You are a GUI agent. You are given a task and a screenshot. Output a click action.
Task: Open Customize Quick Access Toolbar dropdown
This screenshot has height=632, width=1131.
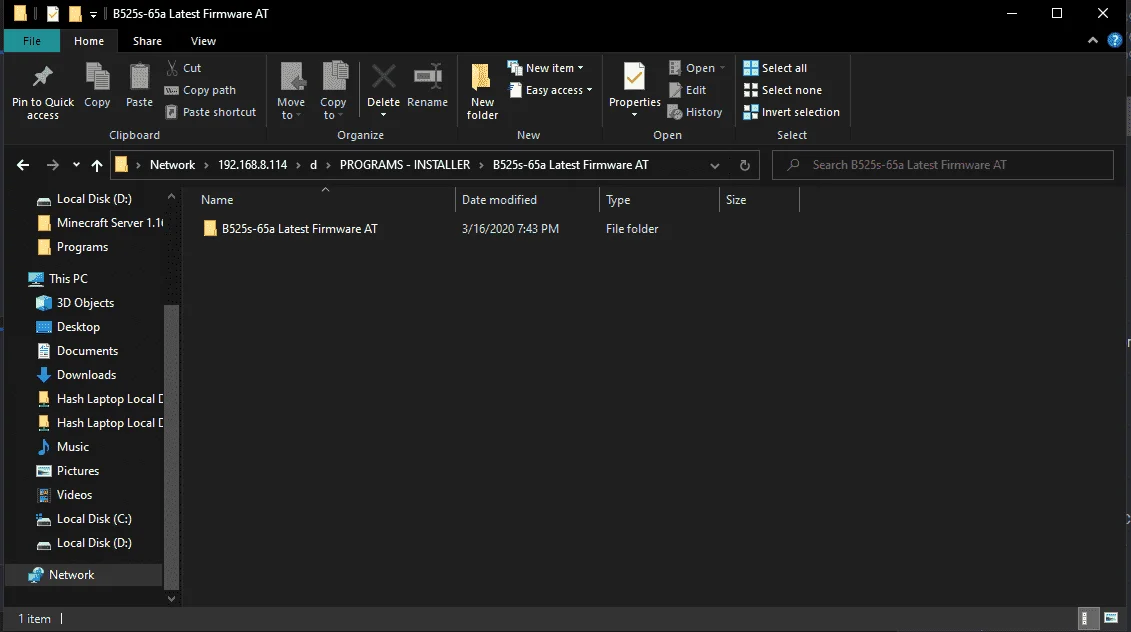pyautogui.click(x=93, y=14)
